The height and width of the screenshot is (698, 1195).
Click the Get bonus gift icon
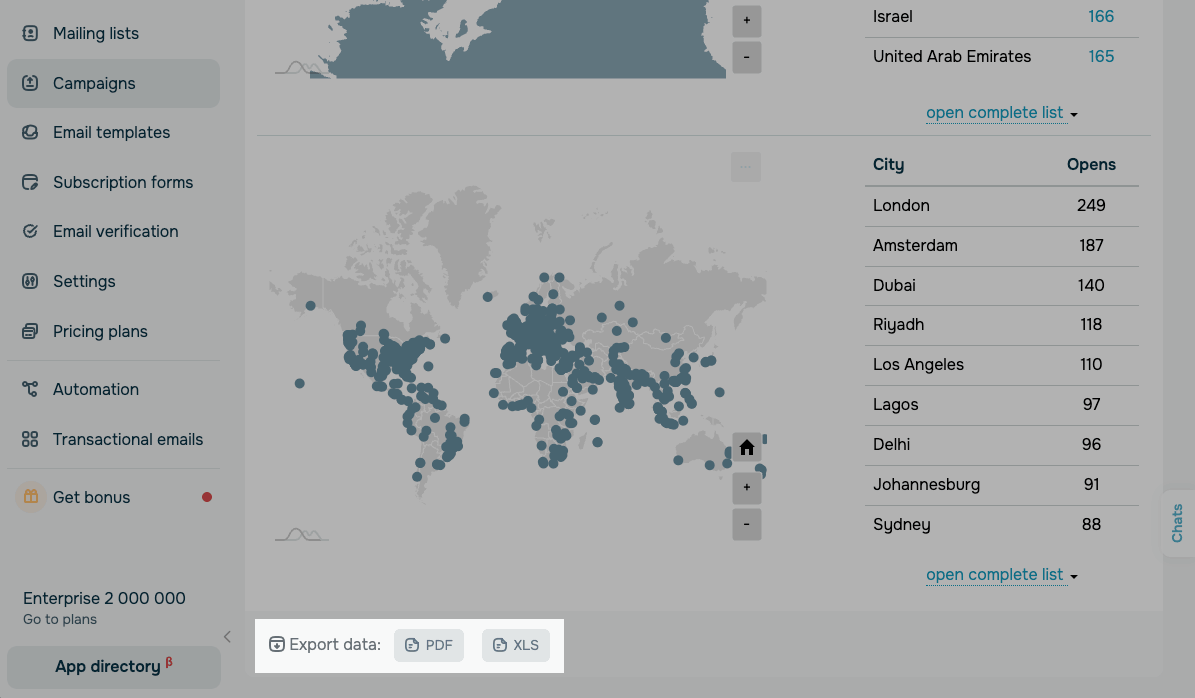coord(30,497)
